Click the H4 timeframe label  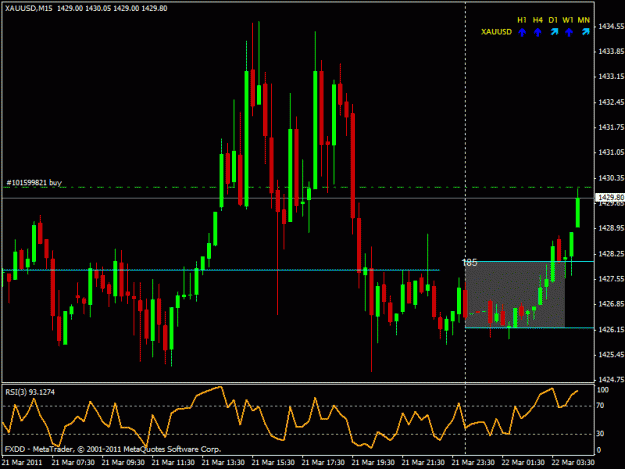(x=538, y=20)
